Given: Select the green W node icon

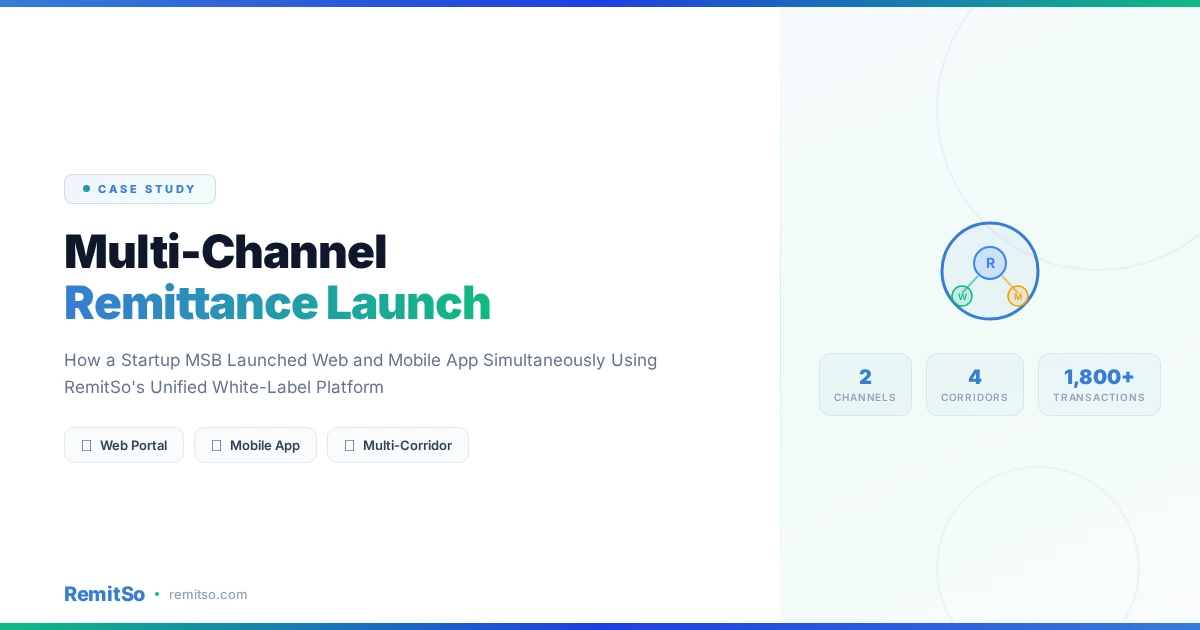Looking at the screenshot, I should pyautogui.click(x=963, y=296).
